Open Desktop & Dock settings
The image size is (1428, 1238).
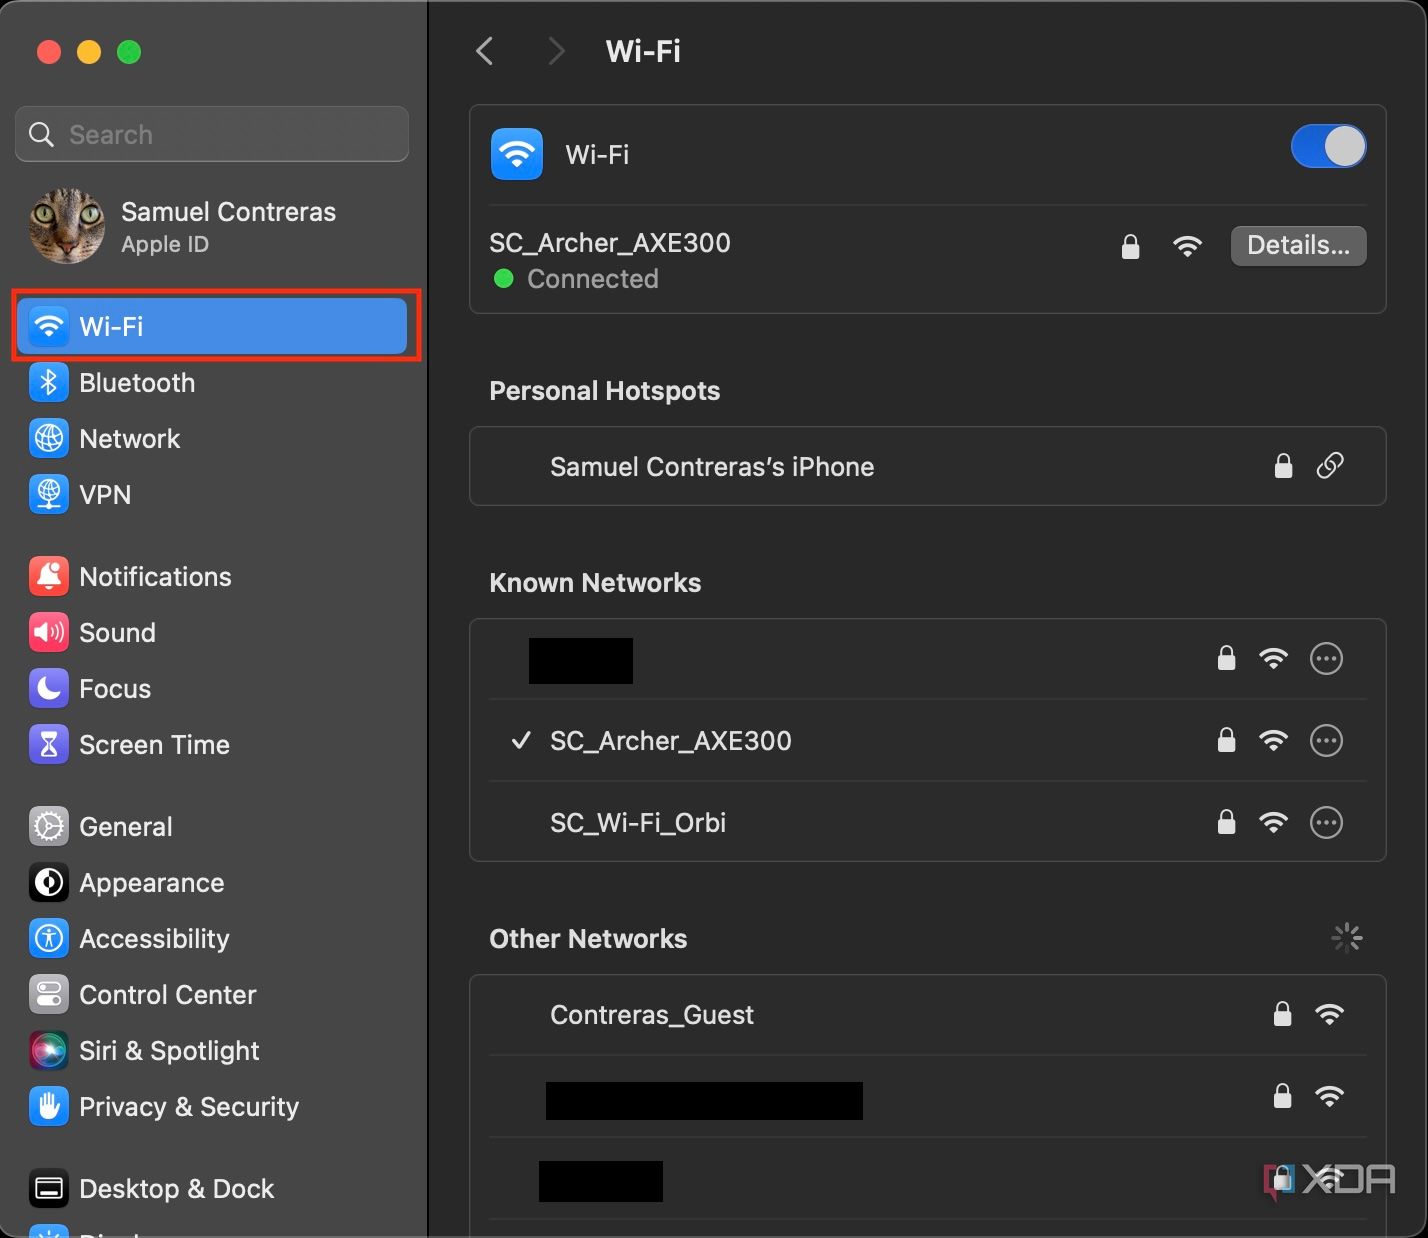tap(176, 1188)
